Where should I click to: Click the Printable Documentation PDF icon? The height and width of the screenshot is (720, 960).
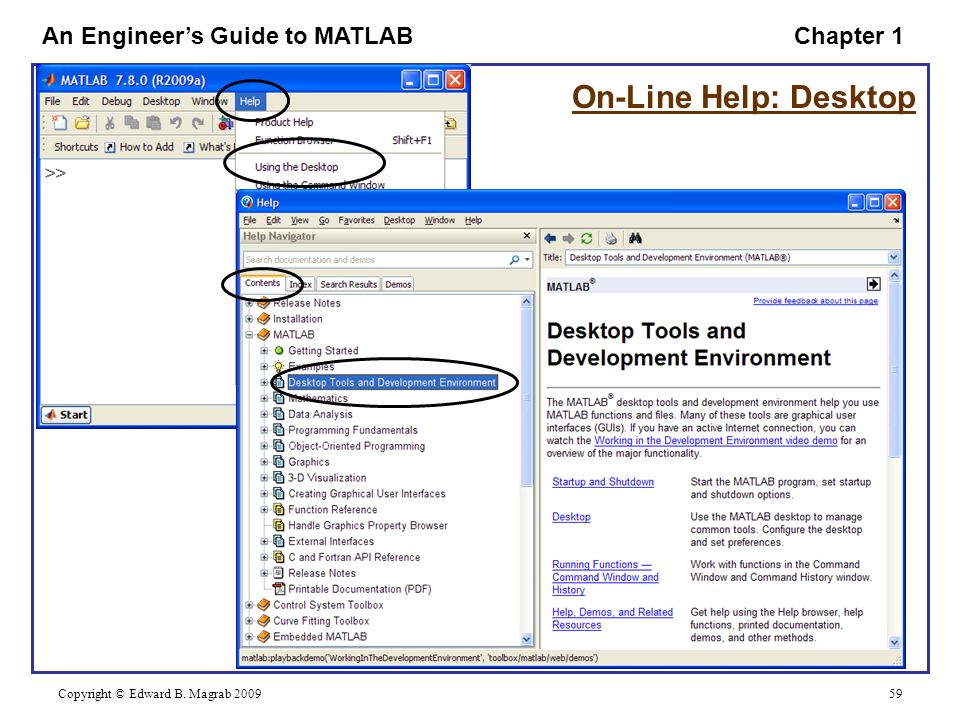click(x=279, y=589)
